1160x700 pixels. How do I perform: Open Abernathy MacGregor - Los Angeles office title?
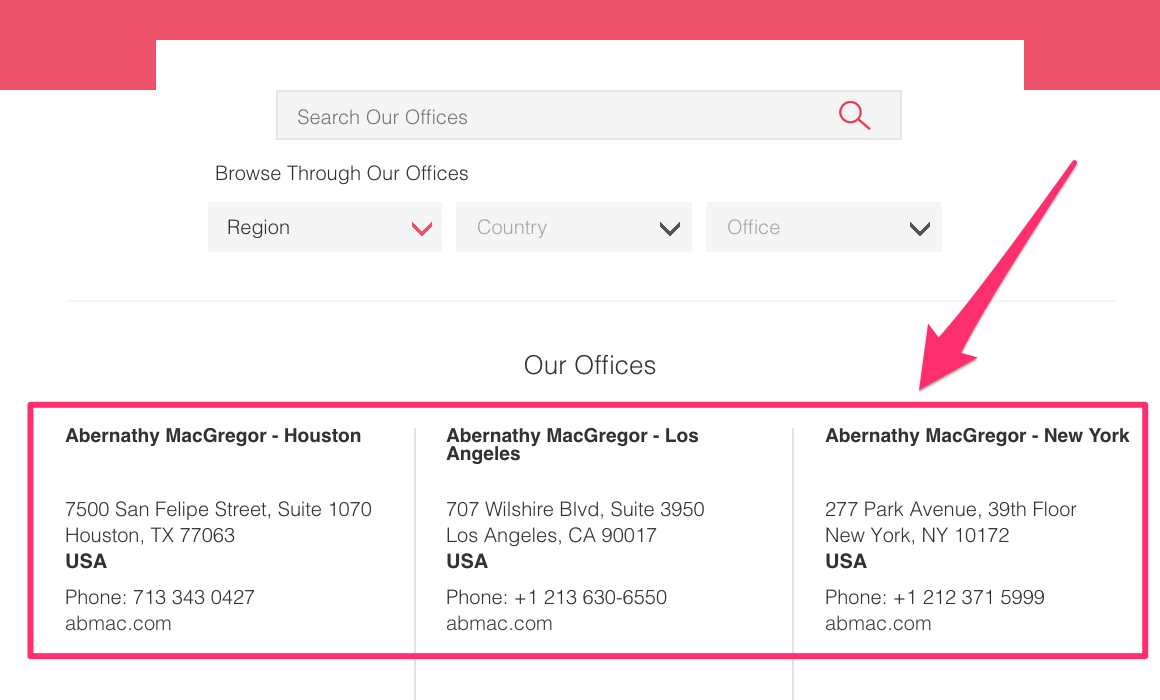click(572, 445)
